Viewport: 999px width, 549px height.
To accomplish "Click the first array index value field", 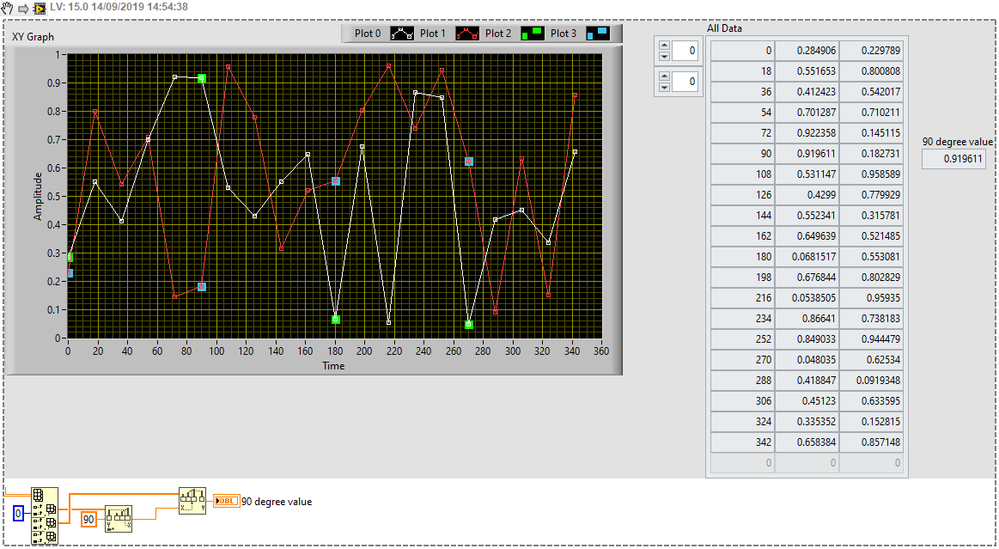I will coord(685,51).
